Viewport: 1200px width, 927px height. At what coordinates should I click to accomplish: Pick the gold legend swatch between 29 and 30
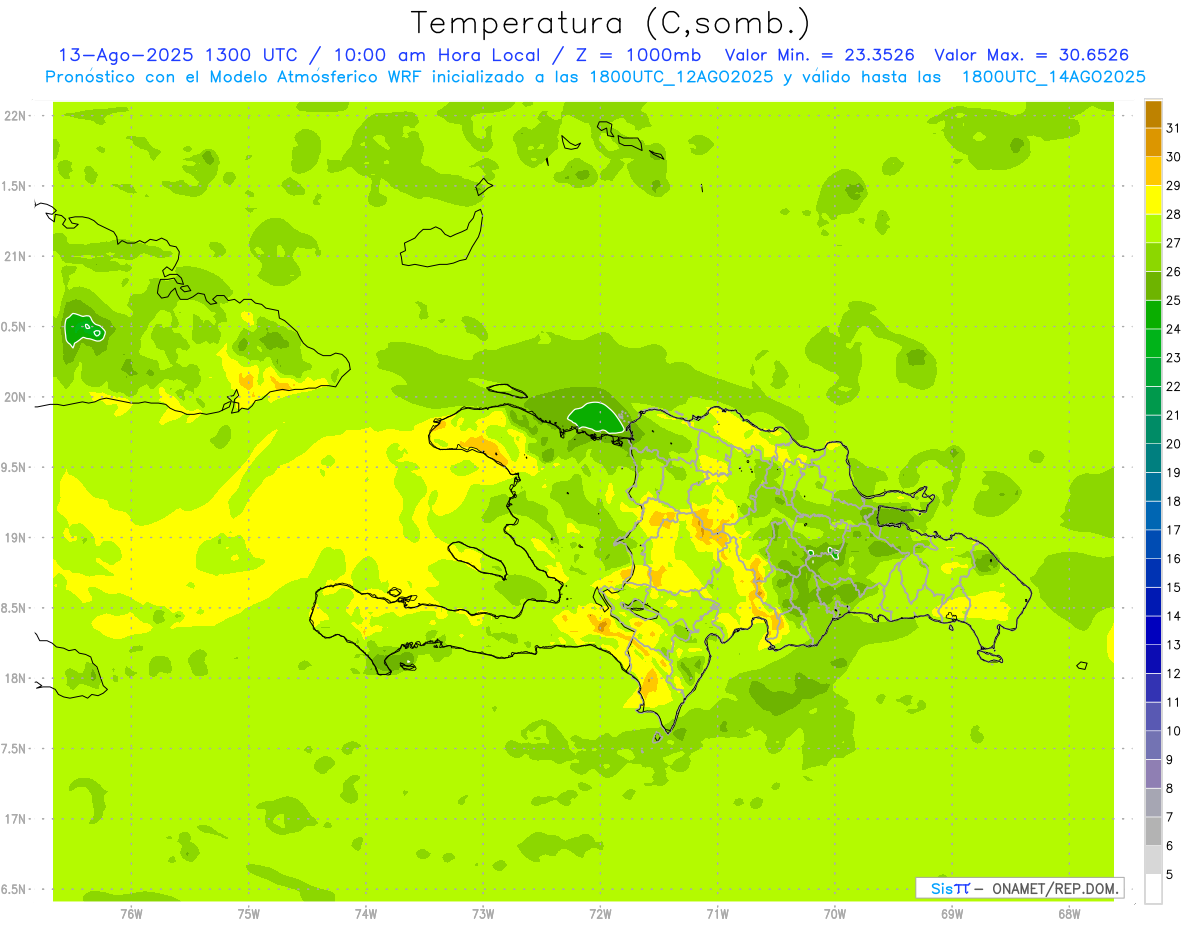point(1153,171)
